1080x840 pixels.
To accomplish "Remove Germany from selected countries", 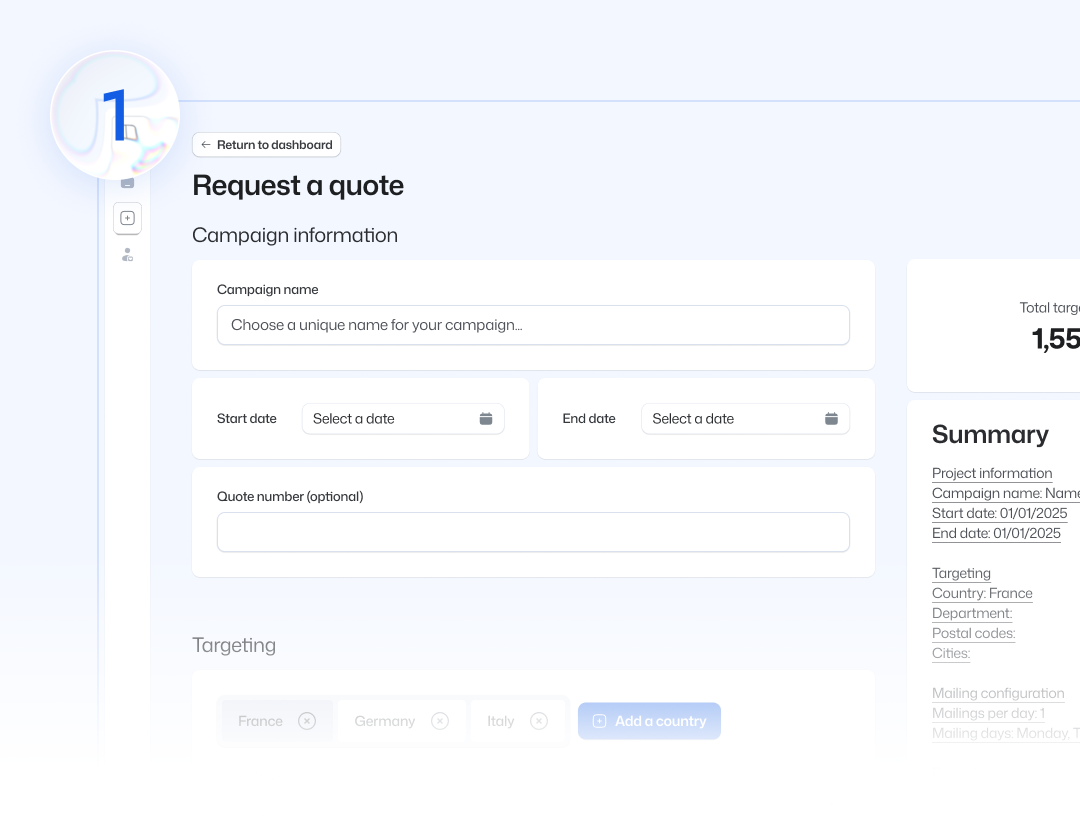I will click(x=439, y=720).
